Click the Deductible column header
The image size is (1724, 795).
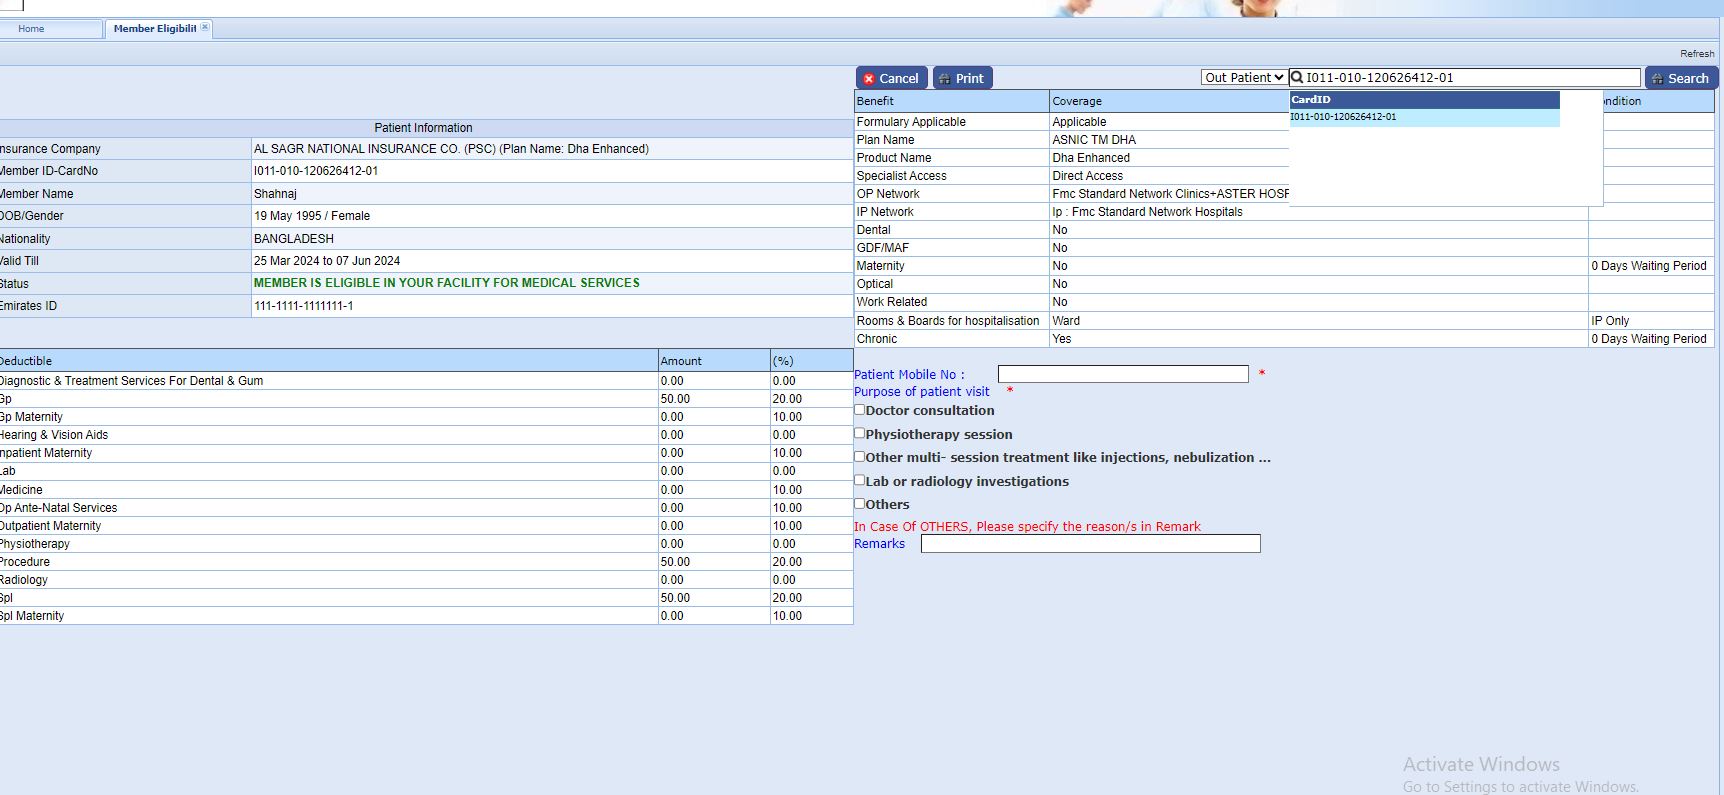26,361
